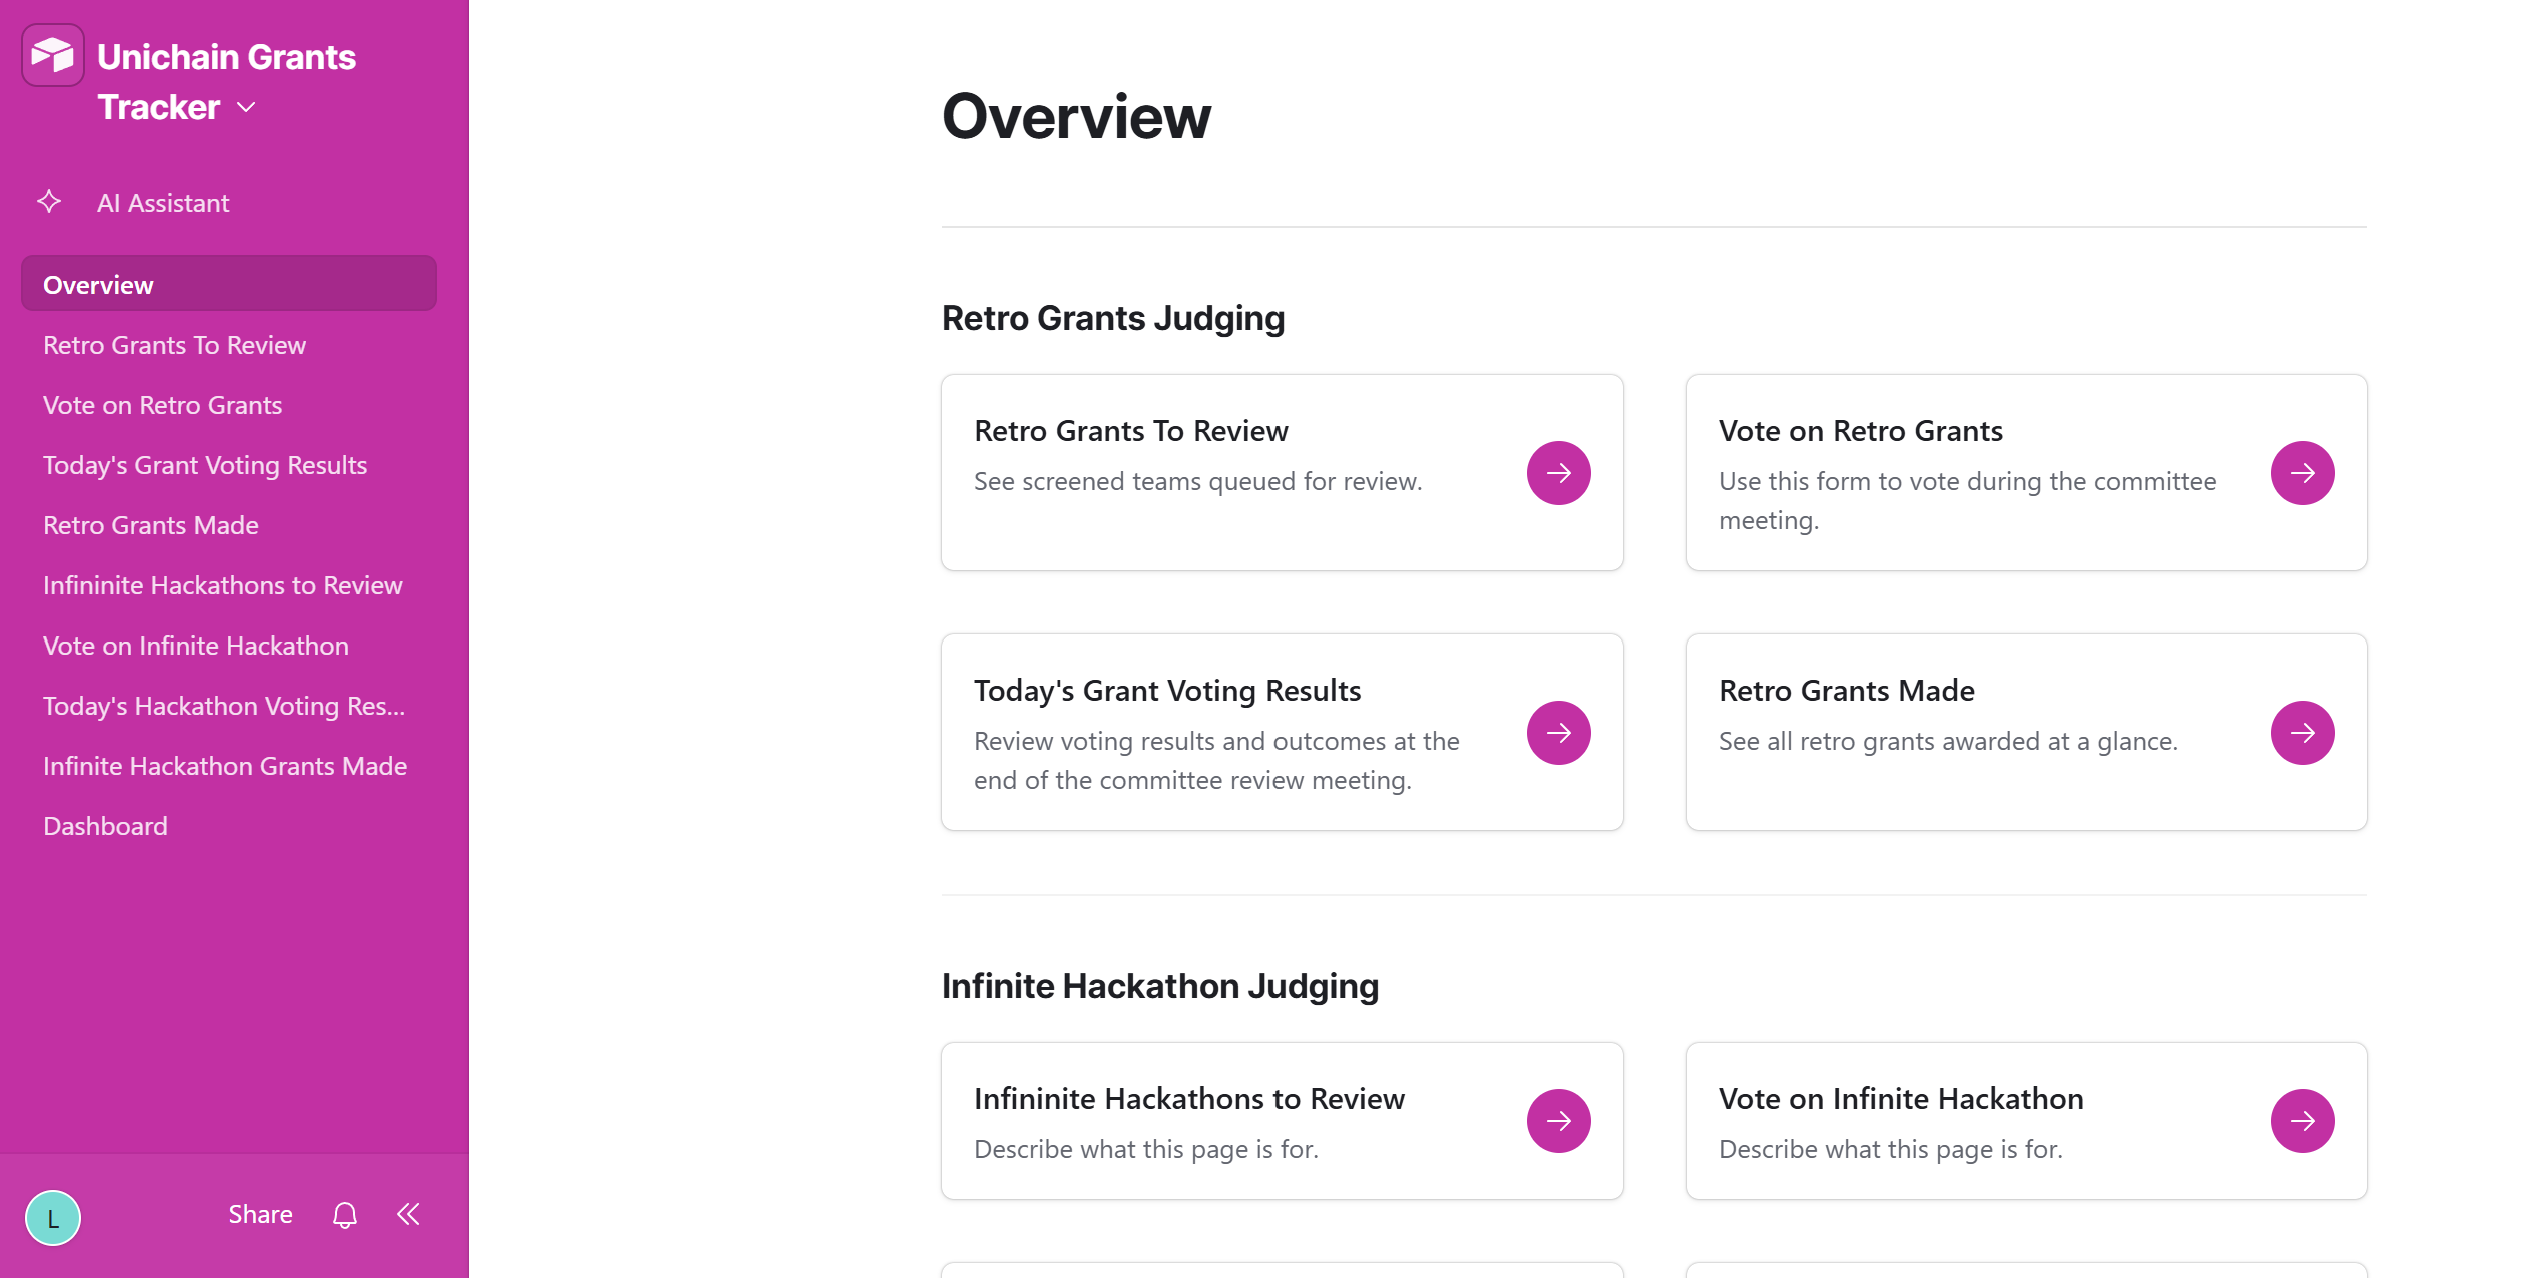Click the arrow on Vote on Retro Grants card
The image size is (2542, 1278).
(x=2302, y=473)
